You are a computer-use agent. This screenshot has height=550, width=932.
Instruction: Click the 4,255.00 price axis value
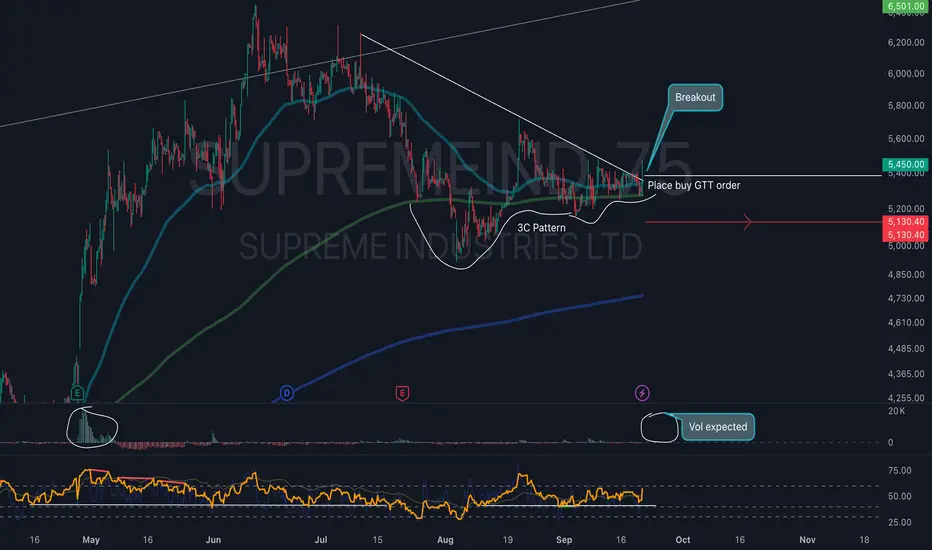[906, 398]
